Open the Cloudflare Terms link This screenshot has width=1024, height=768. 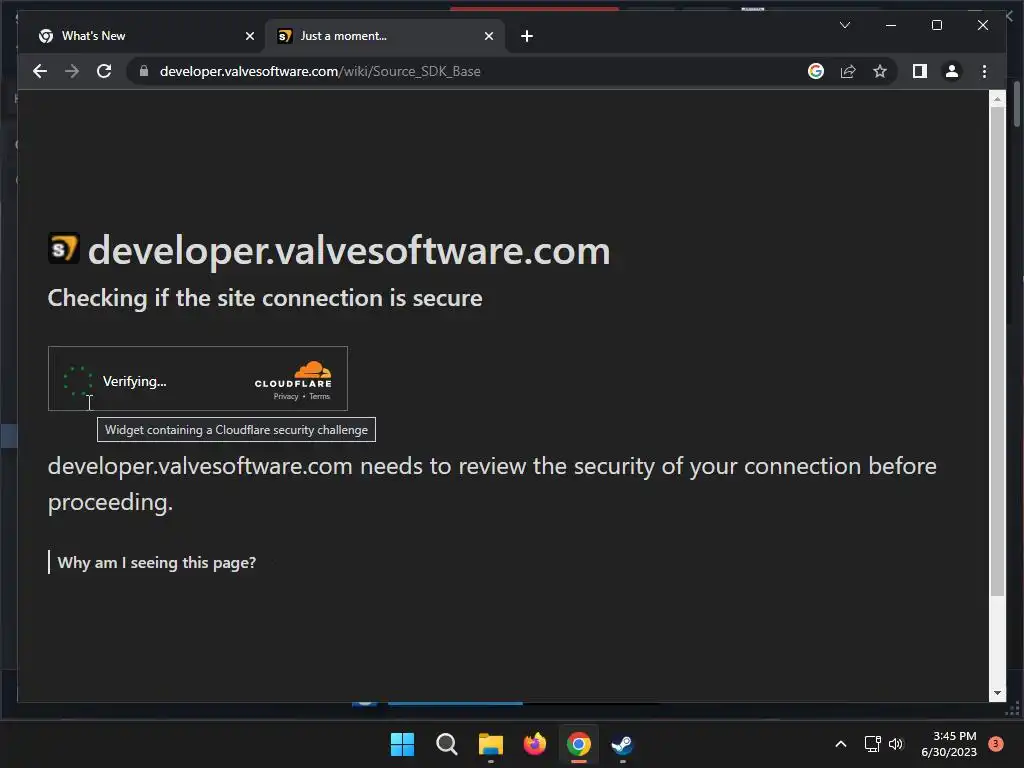tap(319, 396)
